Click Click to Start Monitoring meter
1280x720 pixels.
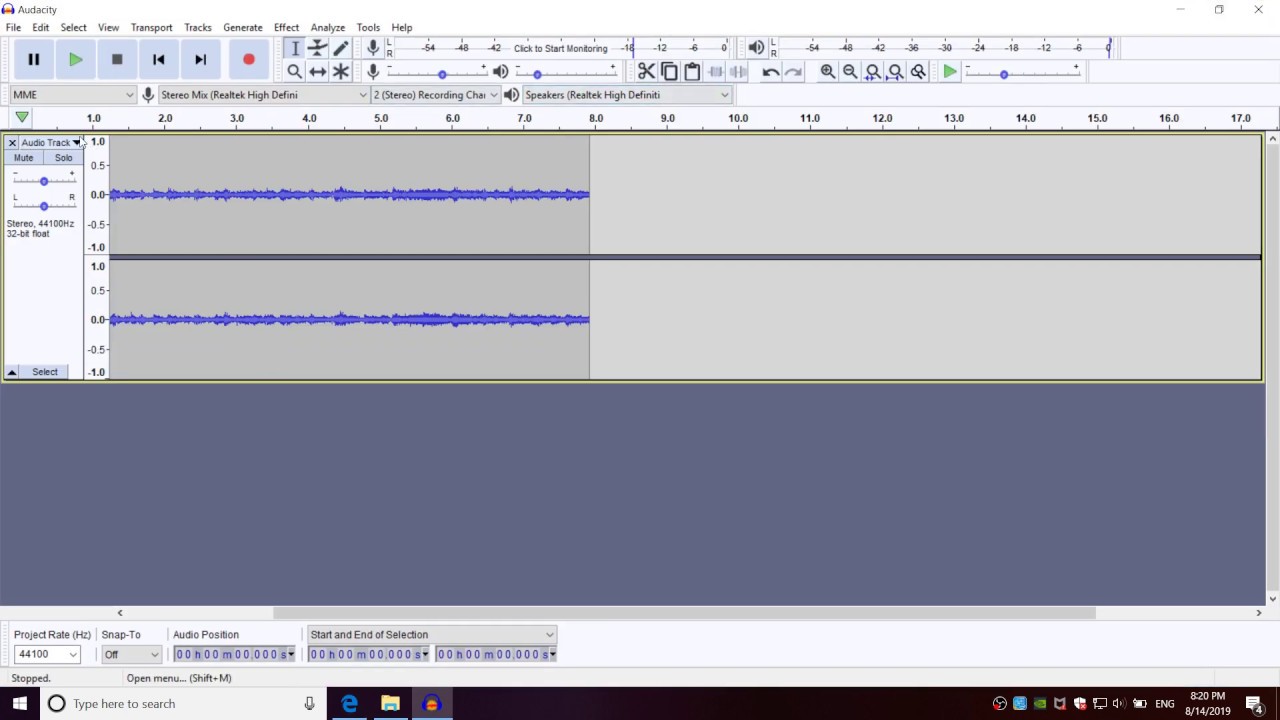[x=560, y=48]
